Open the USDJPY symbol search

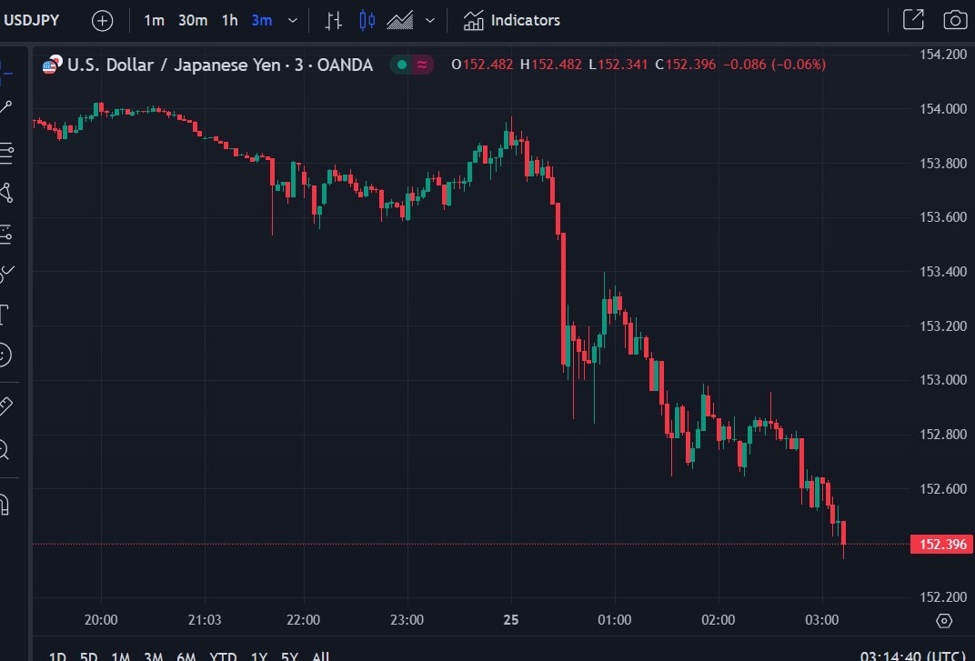pos(32,20)
